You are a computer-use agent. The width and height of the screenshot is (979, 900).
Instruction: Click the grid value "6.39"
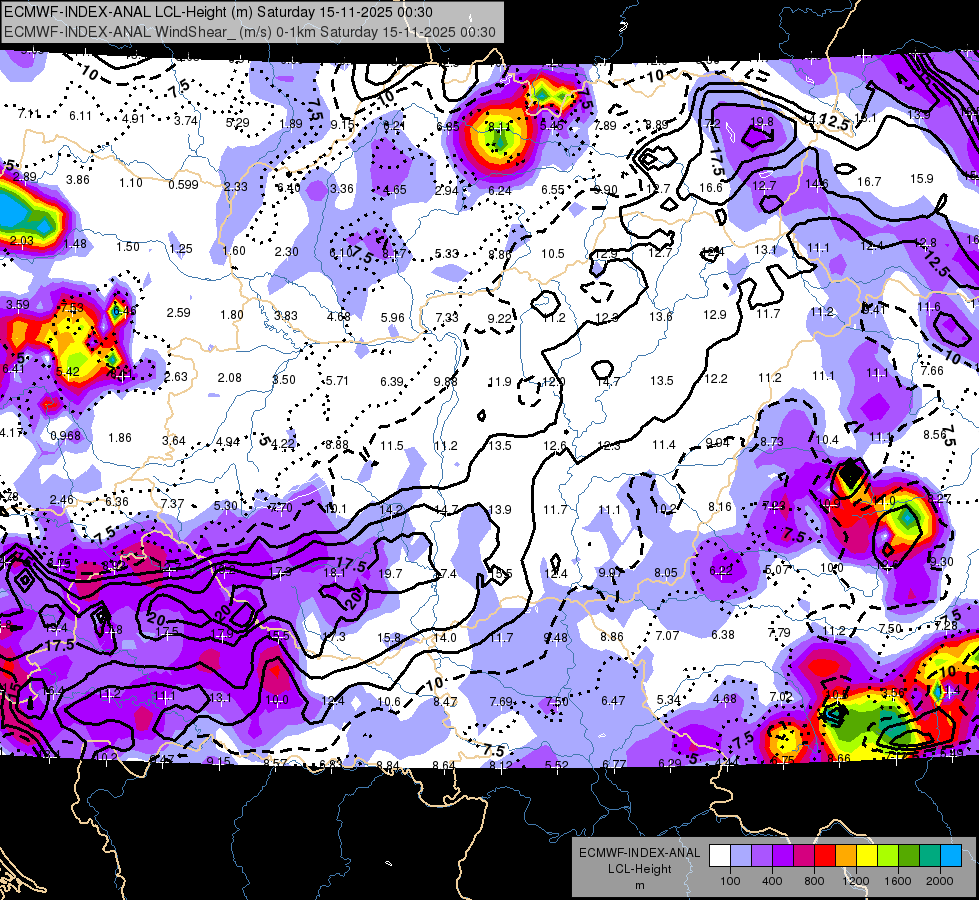click(x=392, y=381)
